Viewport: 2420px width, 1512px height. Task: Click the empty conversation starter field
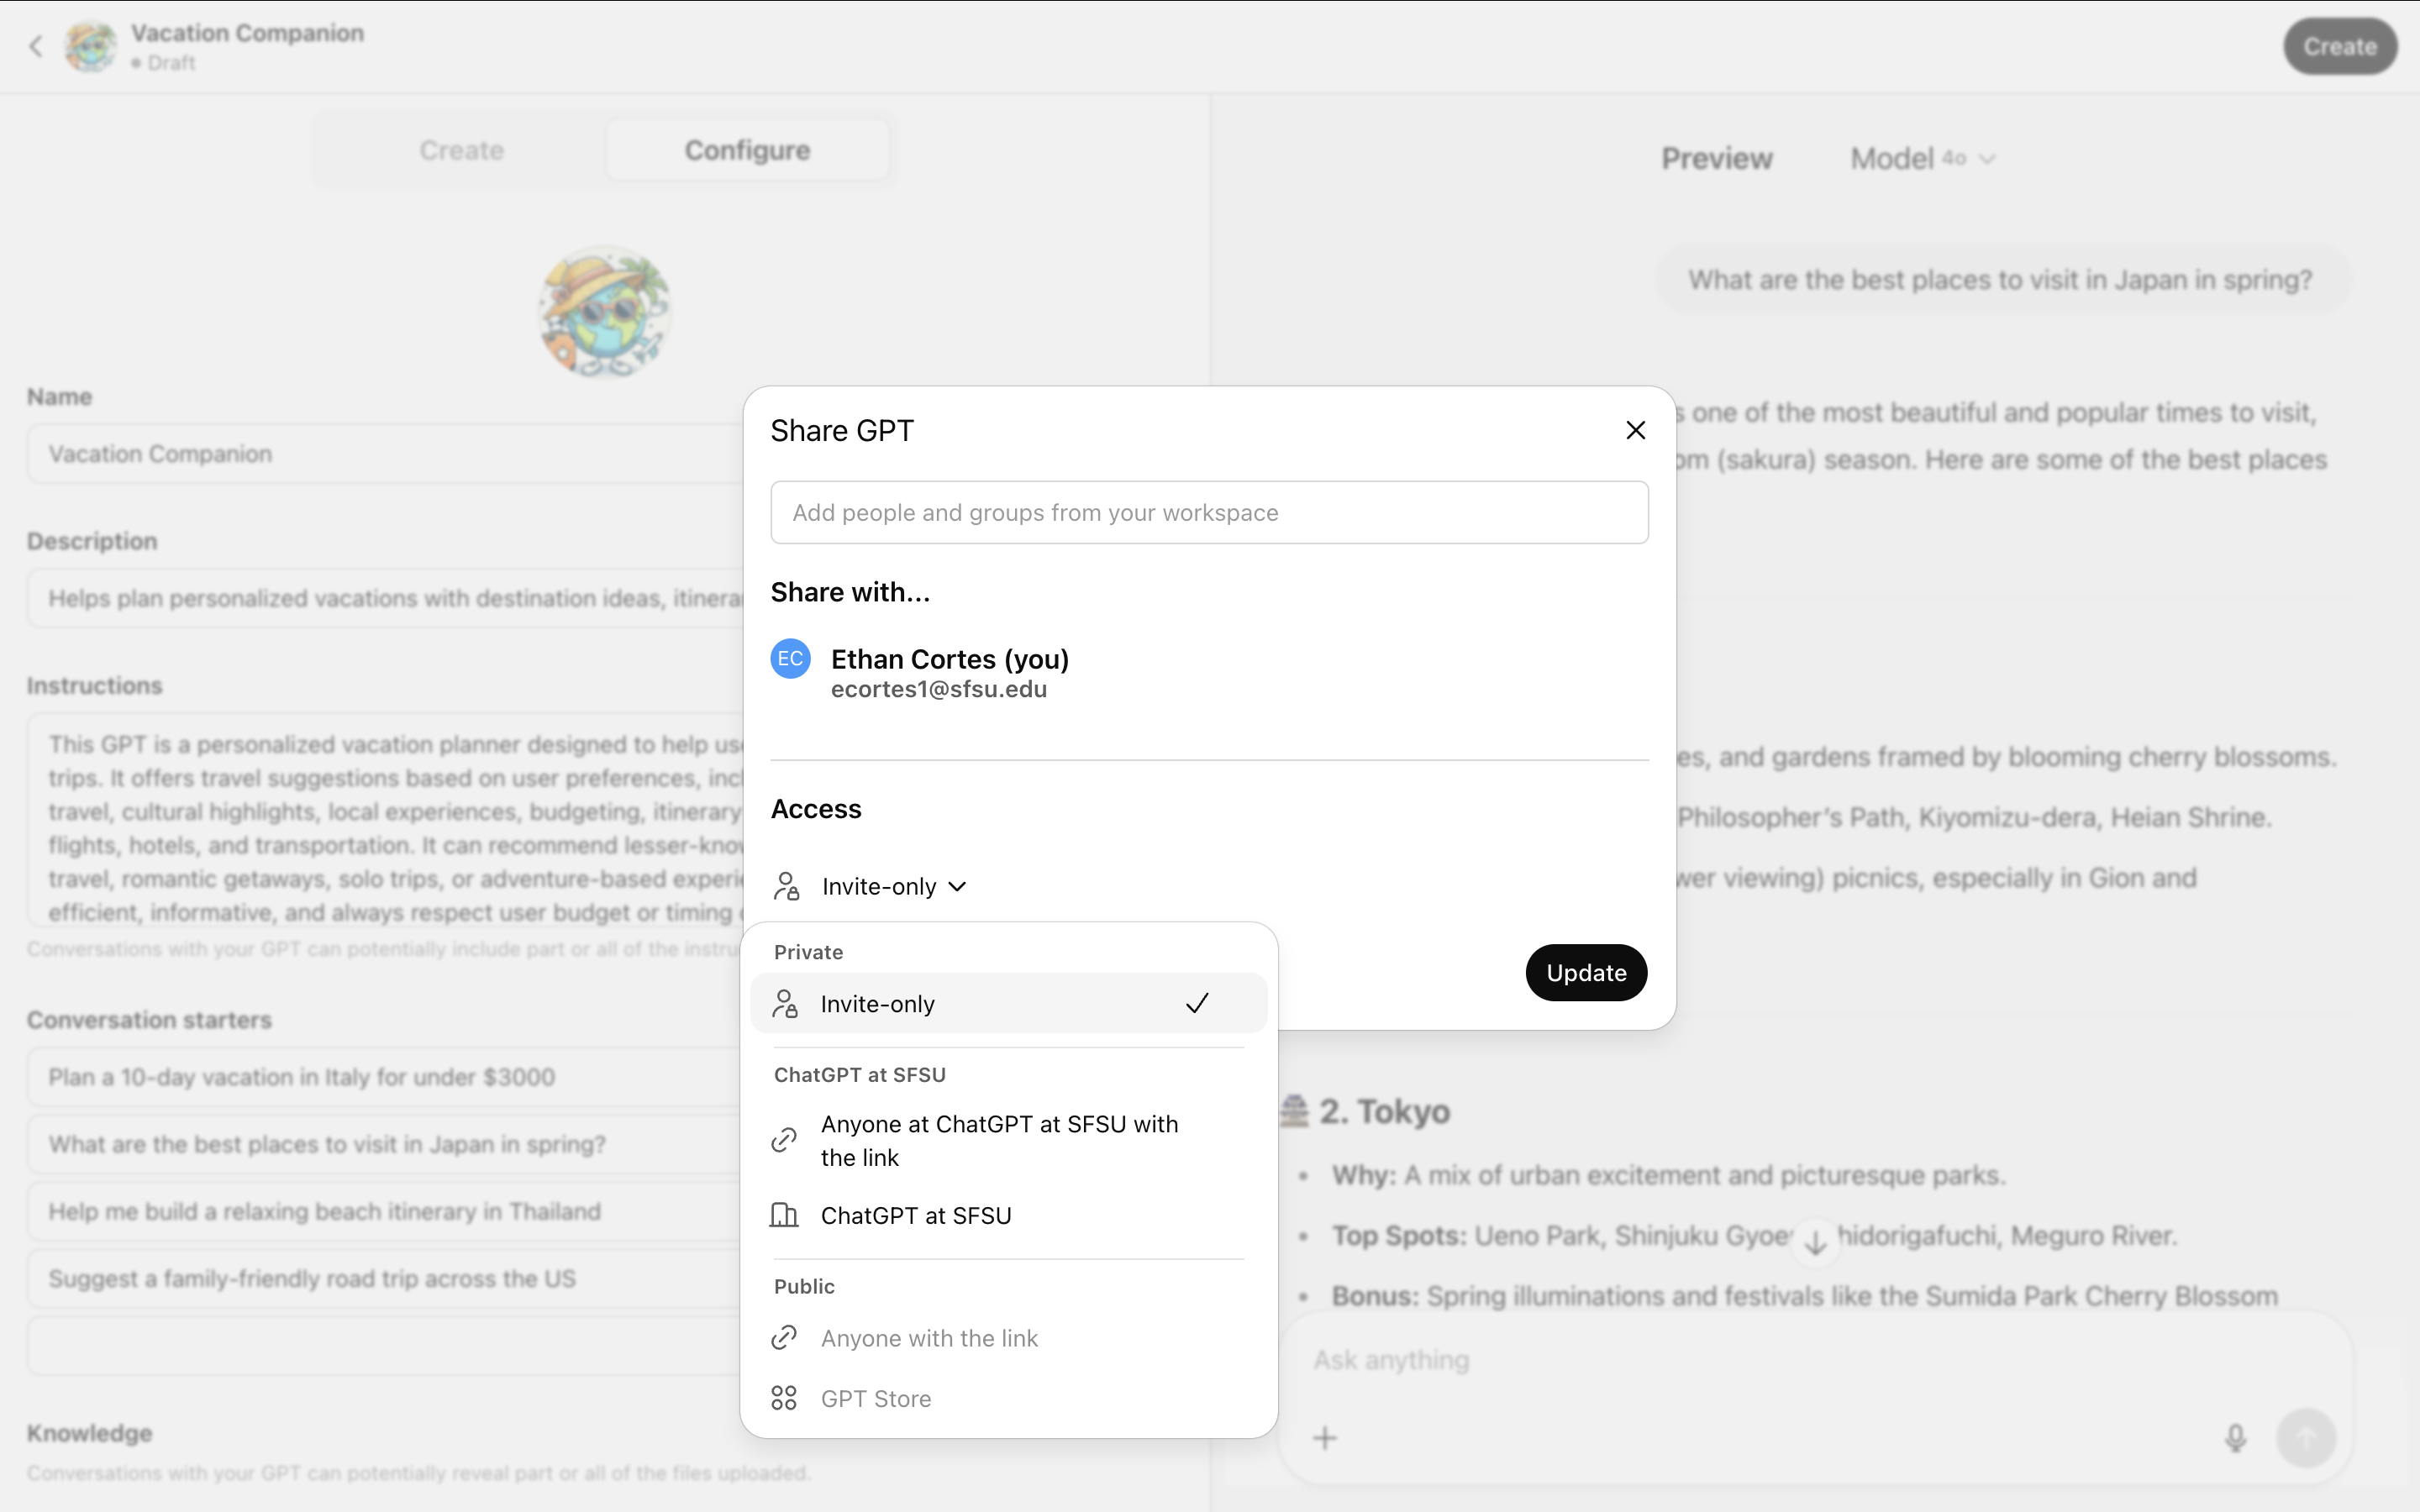(385, 1346)
